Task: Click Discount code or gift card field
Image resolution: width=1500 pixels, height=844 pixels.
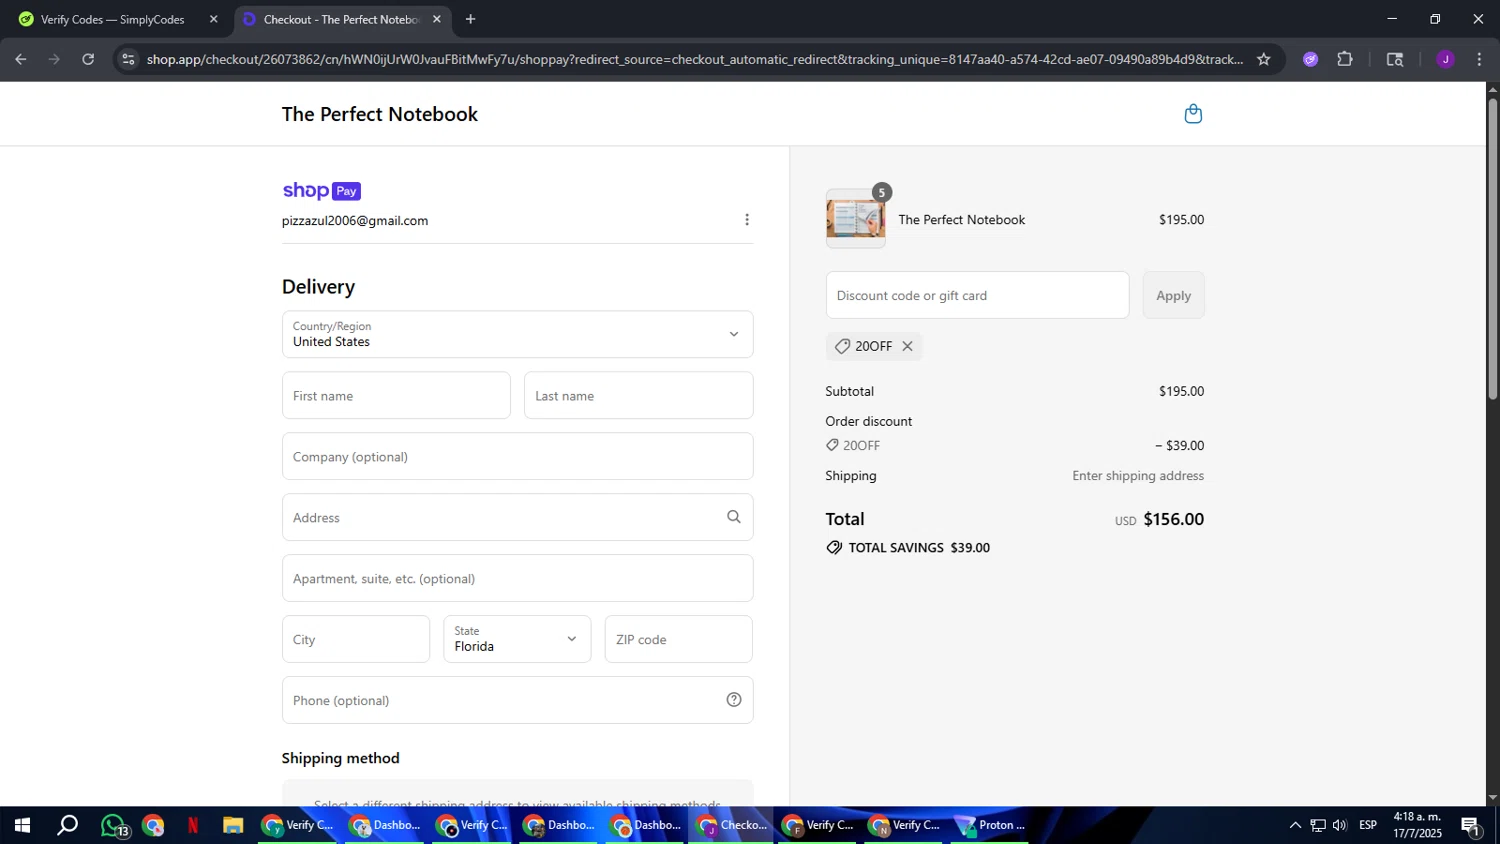Action: [977, 295]
